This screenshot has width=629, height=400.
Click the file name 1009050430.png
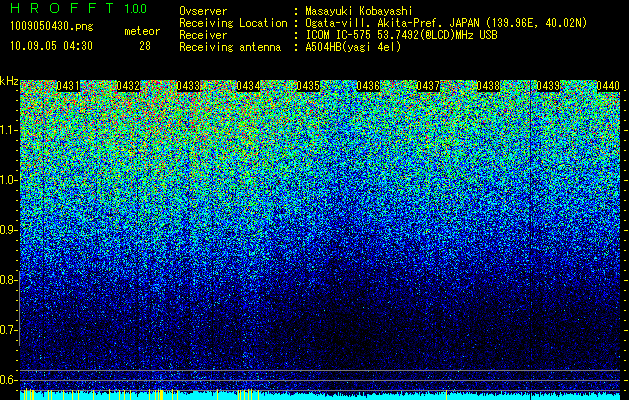(x=52, y=27)
